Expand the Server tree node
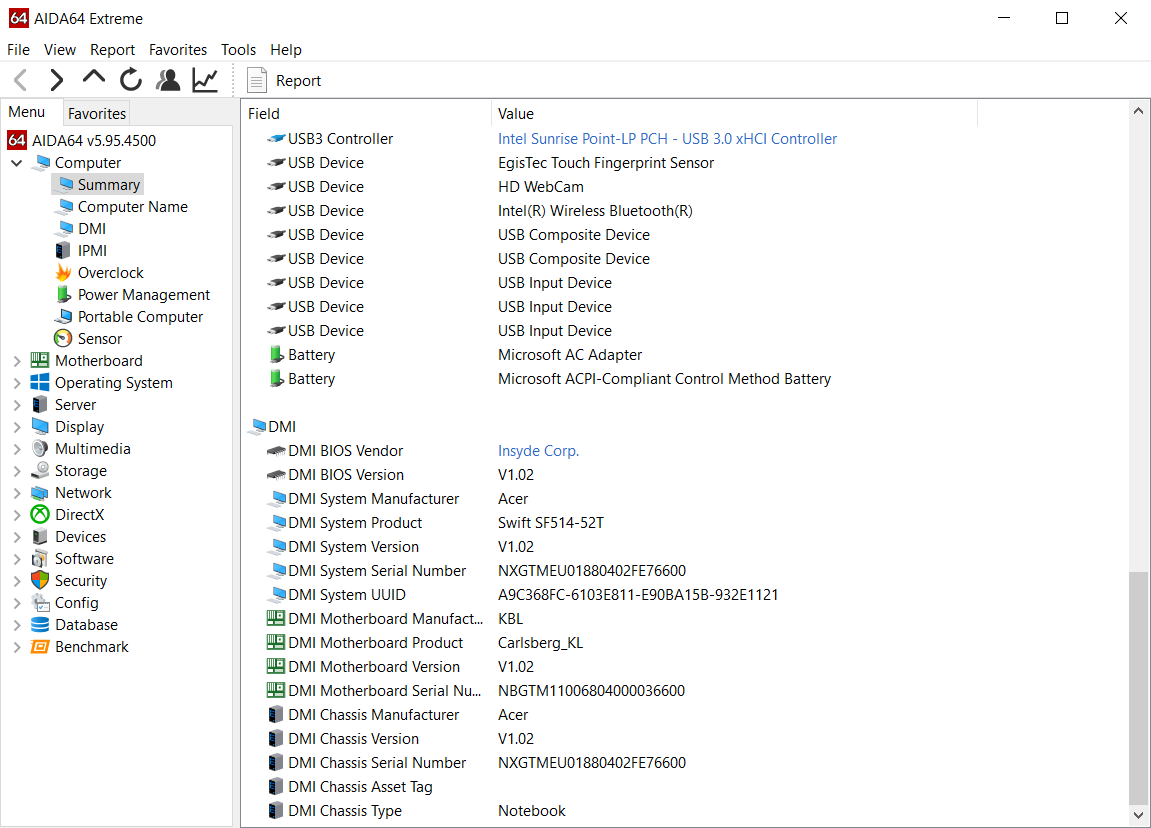The height and width of the screenshot is (828, 1151). coord(17,404)
